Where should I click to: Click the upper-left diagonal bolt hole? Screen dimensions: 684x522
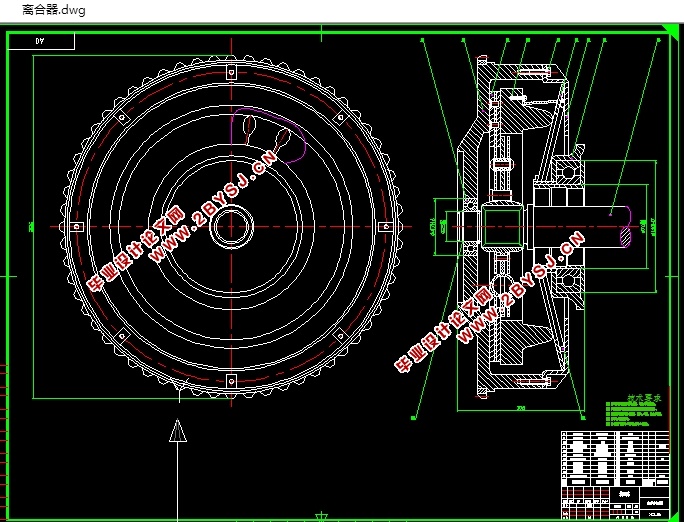point(123,117)
